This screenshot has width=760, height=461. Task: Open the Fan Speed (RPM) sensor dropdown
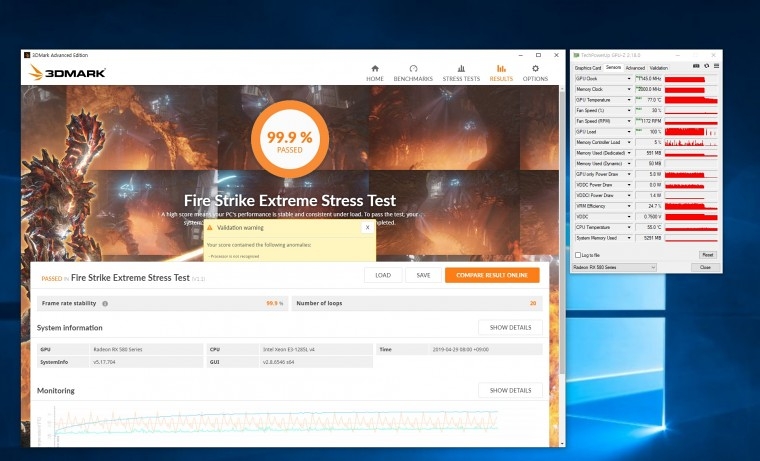629,121
